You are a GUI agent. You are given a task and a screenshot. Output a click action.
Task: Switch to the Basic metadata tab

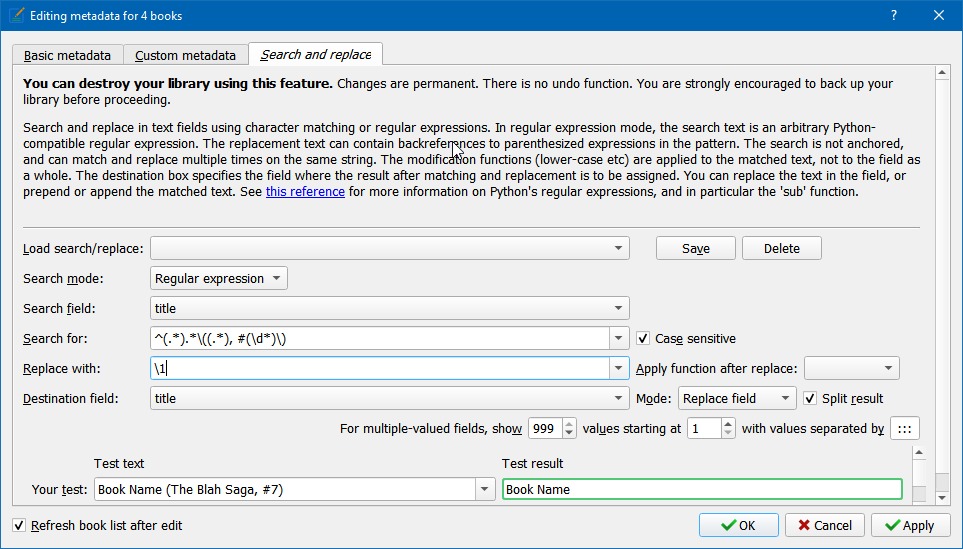[x=68, y=55]
